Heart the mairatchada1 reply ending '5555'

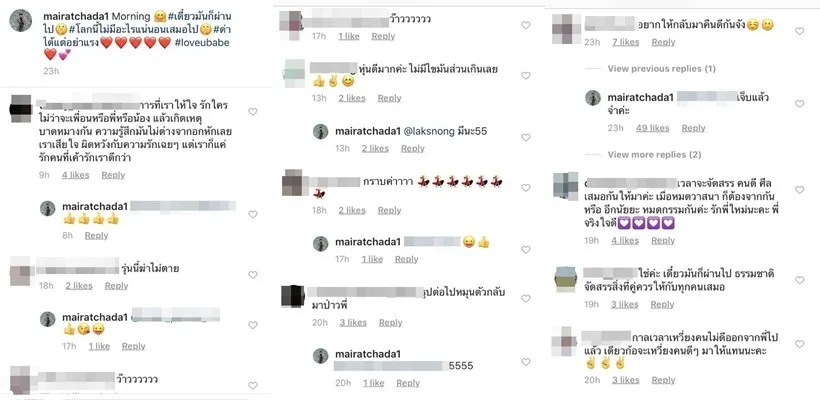point(526,361)
